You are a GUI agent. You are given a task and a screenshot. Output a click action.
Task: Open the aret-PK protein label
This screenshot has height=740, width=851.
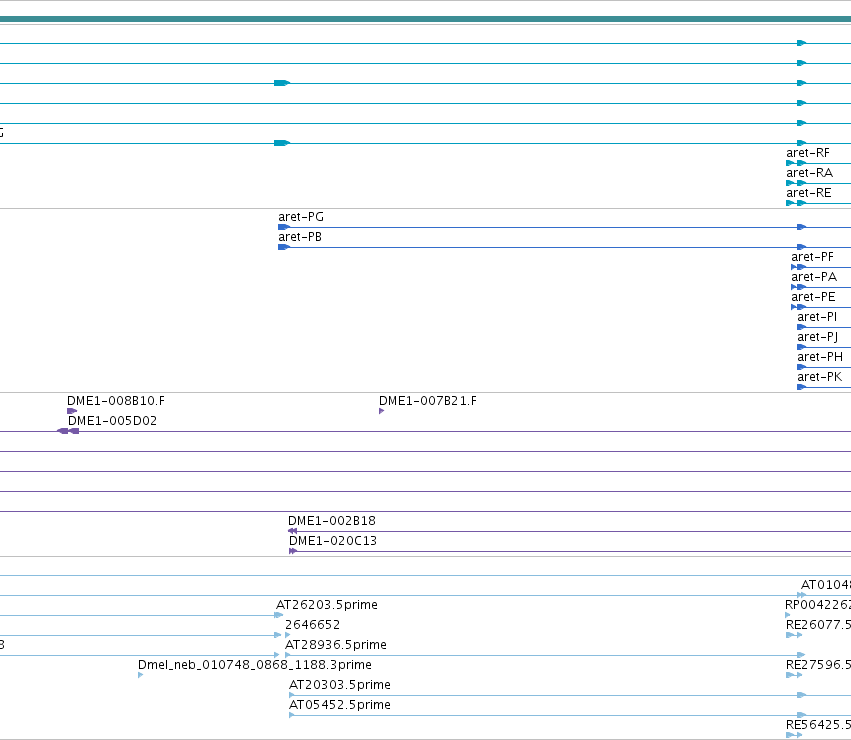point(819,378)
